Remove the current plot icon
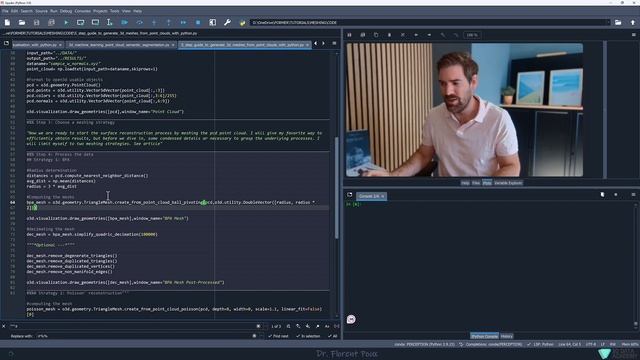 click(x=389, y=35)
